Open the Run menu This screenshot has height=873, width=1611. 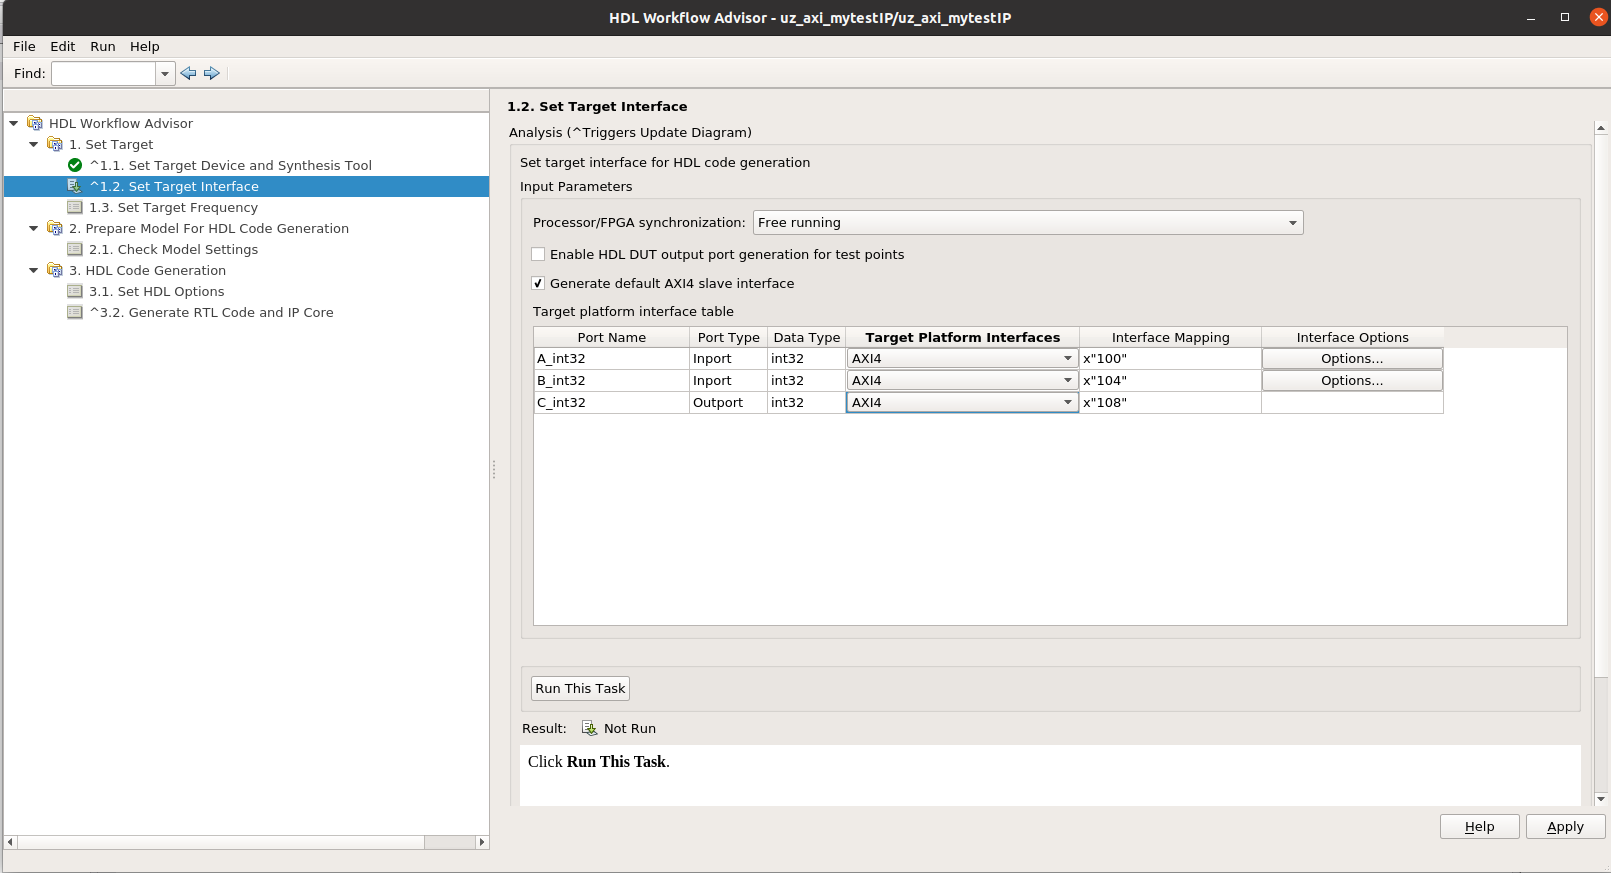point(102,46)
